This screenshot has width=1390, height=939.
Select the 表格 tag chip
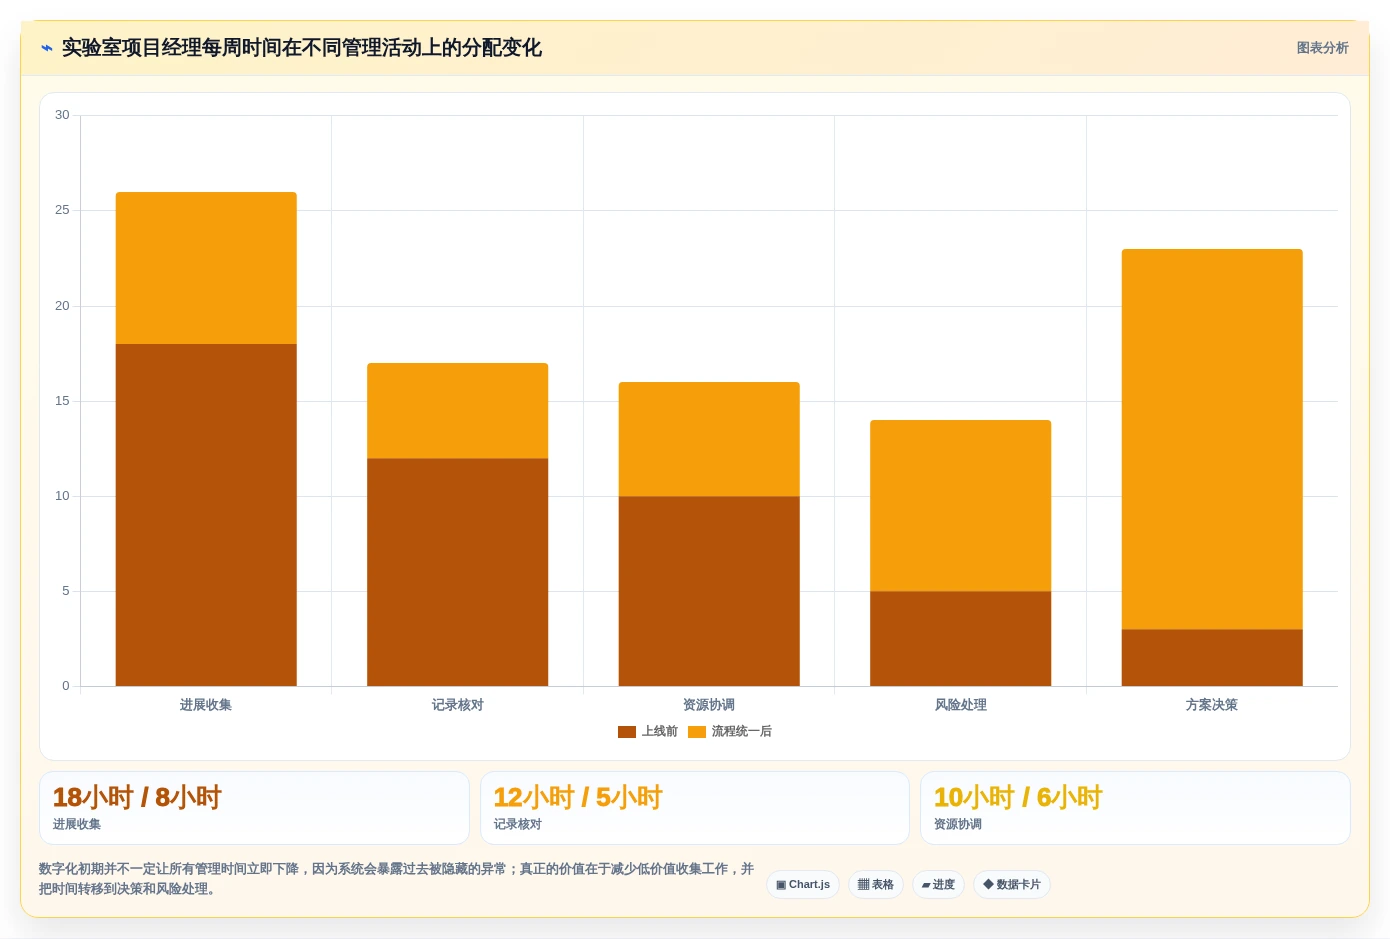pos(876,885)
